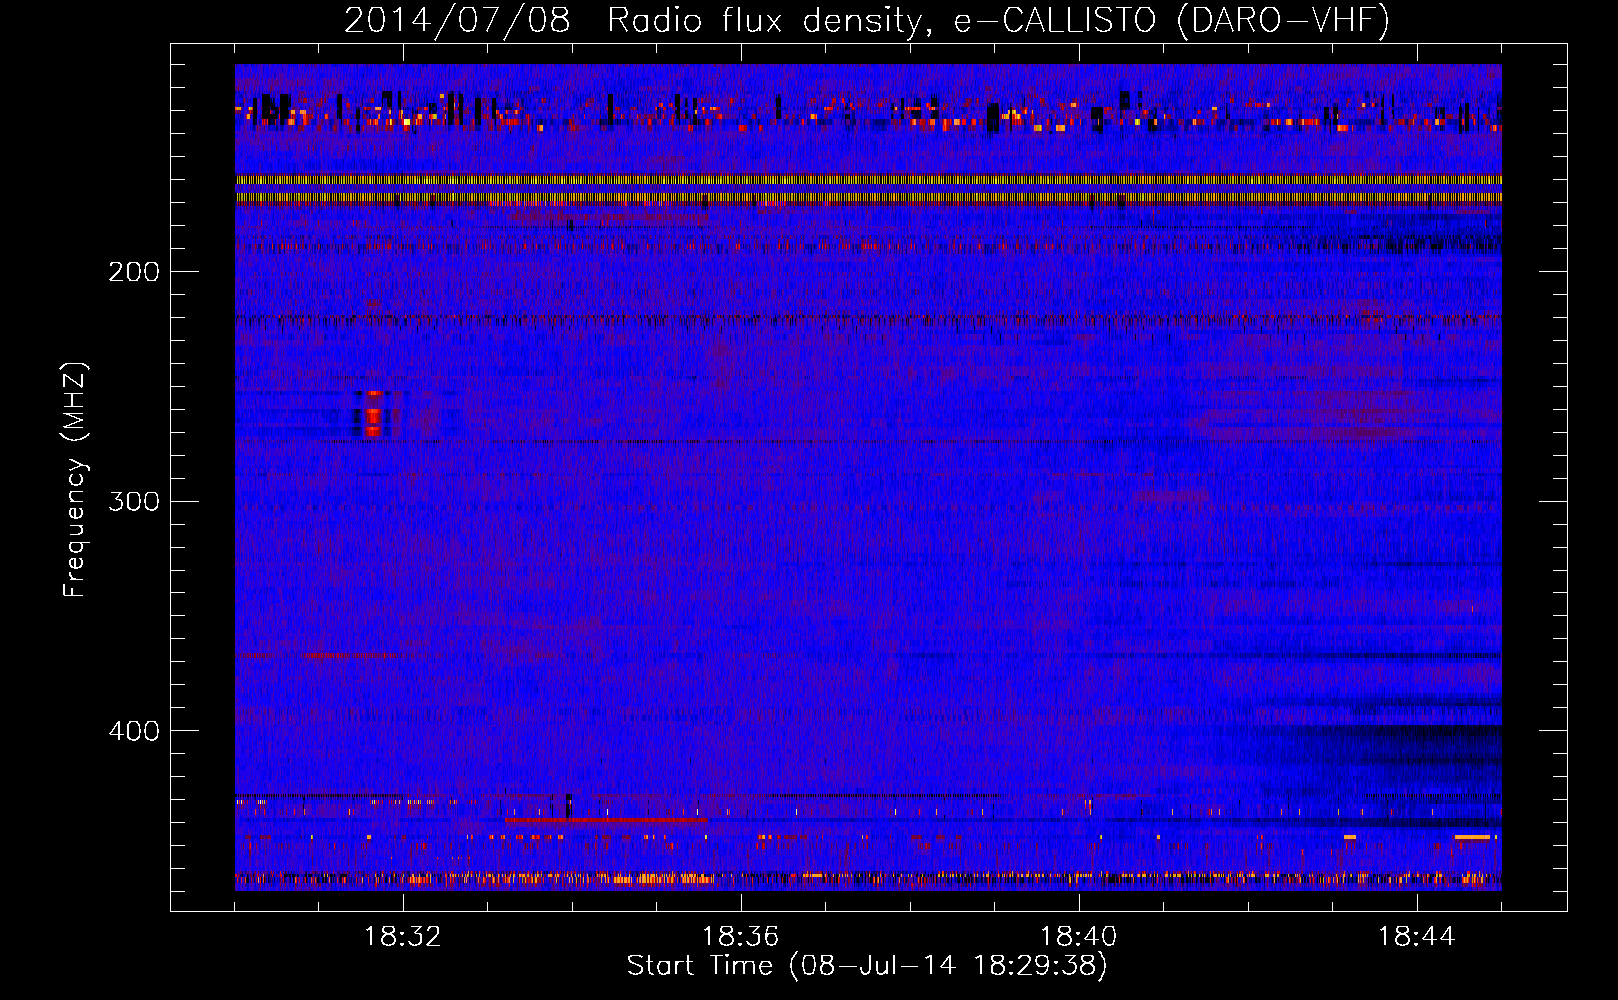
Task: Click the red burst near 18:31 at 260 MHz
Action: (372, 414)
